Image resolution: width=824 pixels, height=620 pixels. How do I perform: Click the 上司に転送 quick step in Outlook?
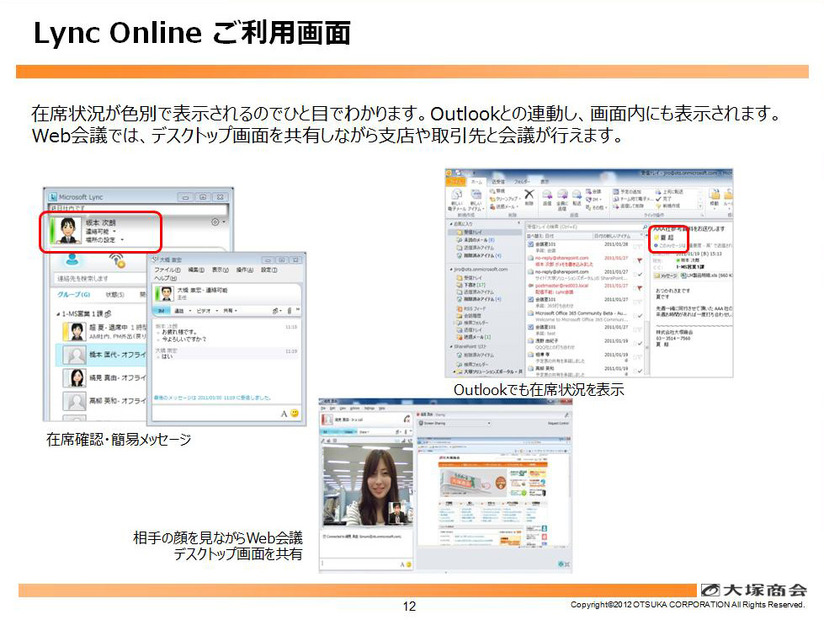click(x=669, y=192)
